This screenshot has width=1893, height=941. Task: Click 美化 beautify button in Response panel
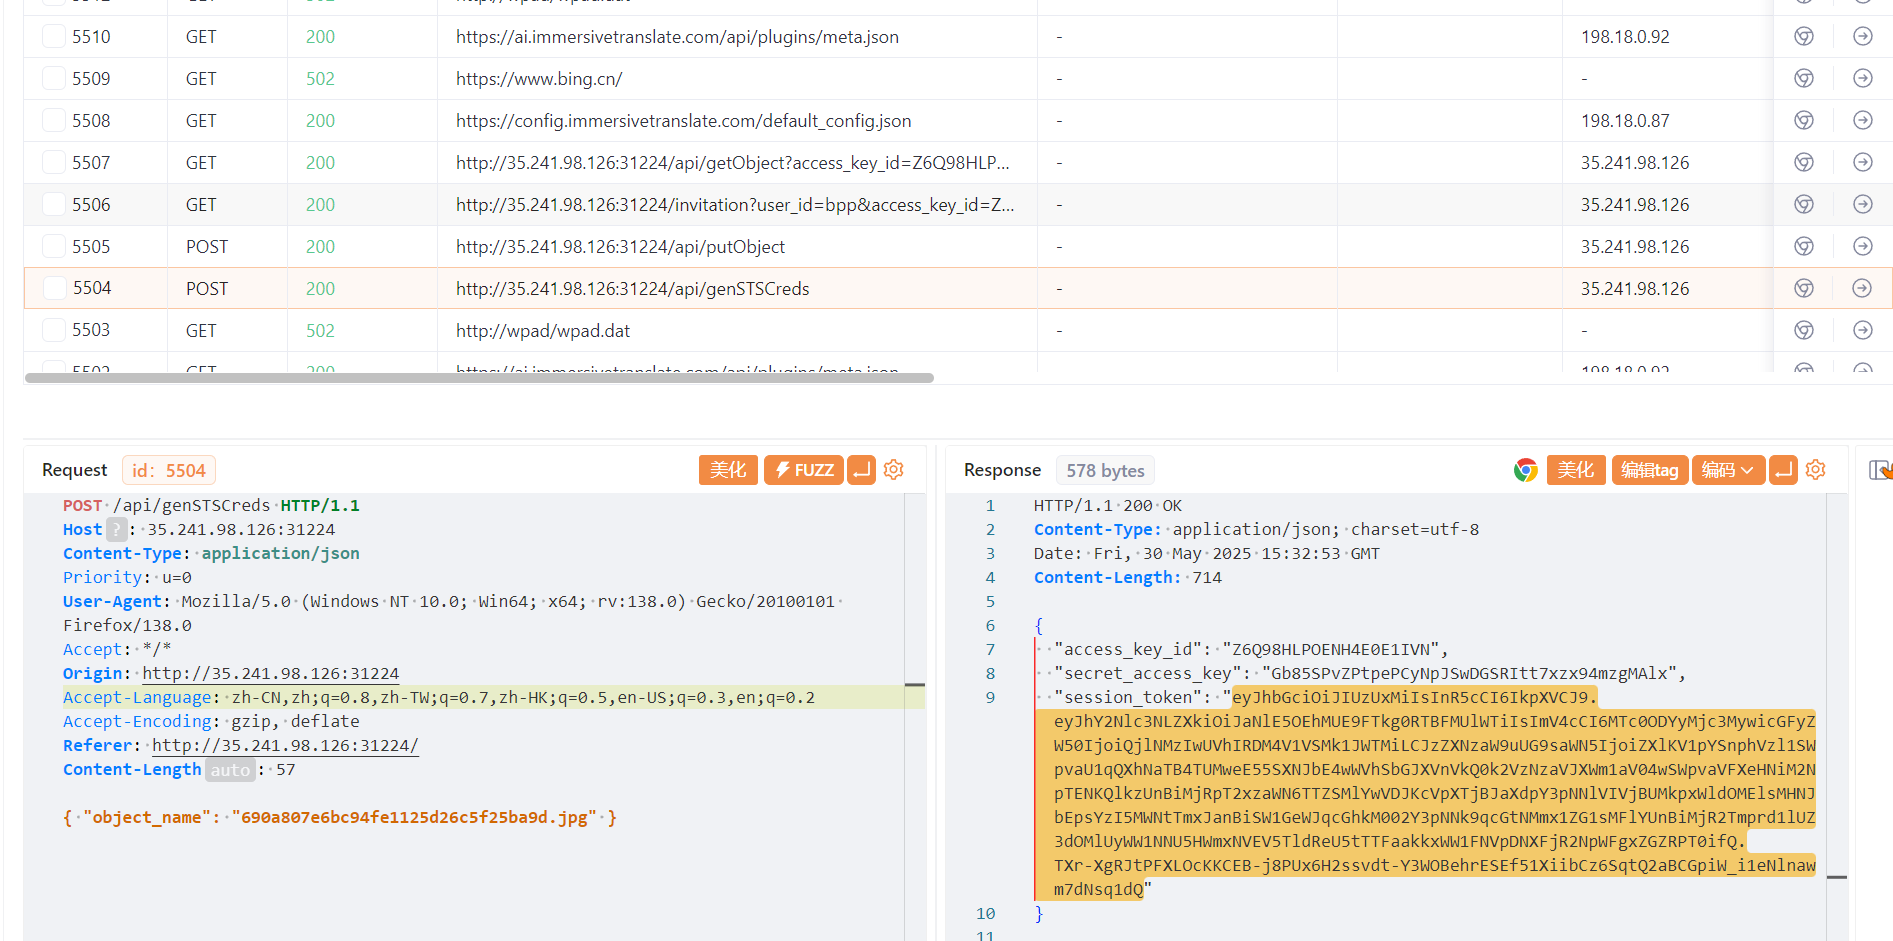1576,470
